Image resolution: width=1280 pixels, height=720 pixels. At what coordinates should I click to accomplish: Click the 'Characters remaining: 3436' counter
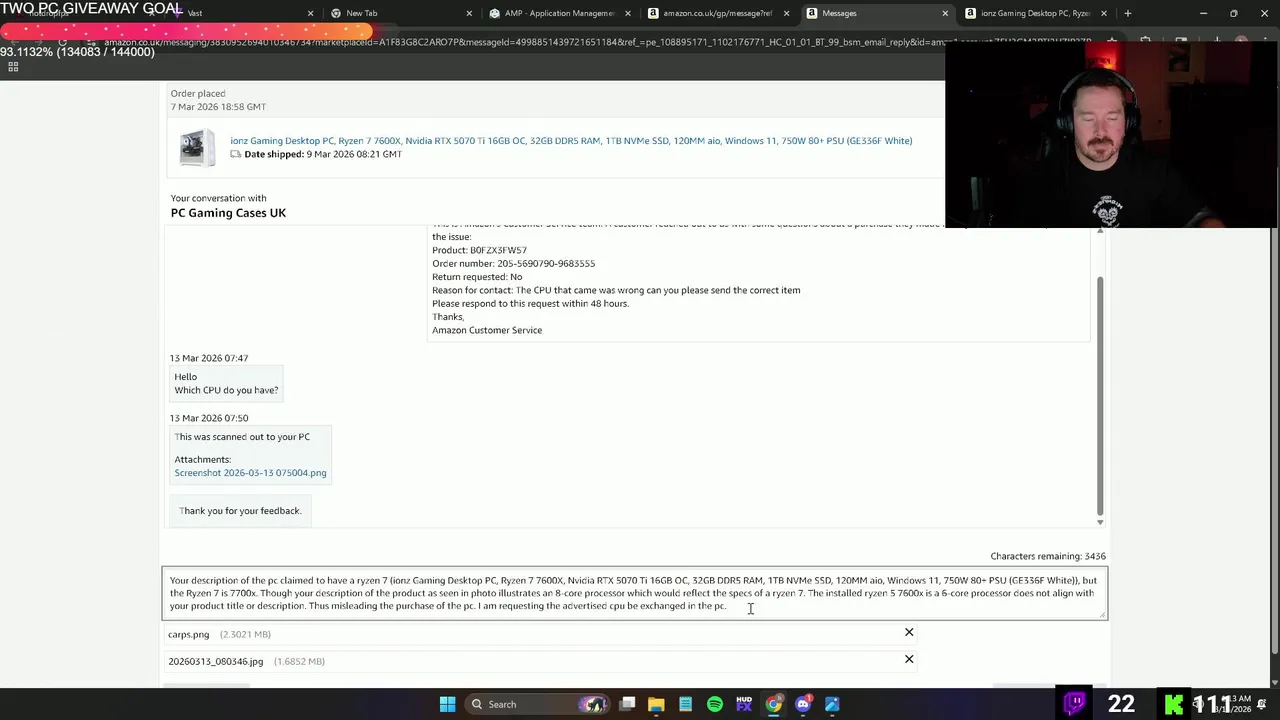point(1048,556)
